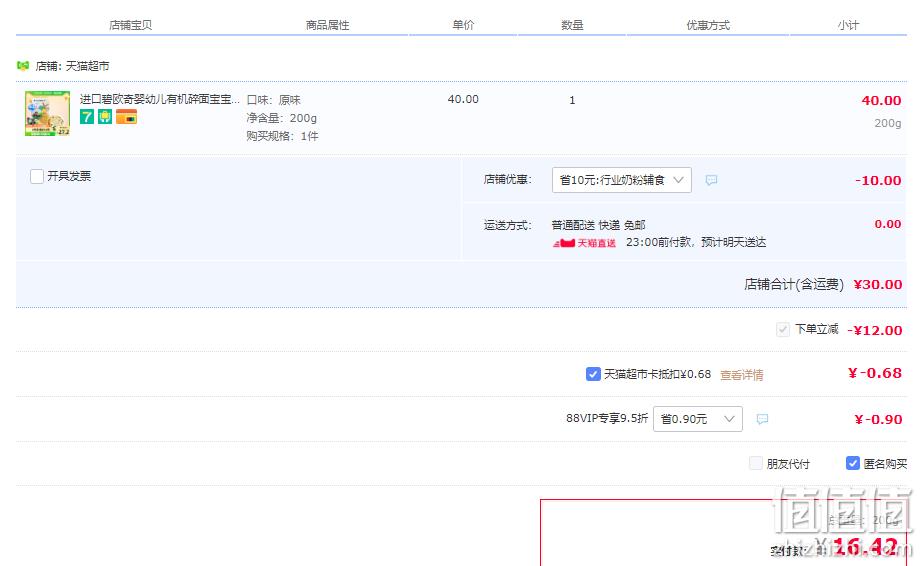Enable the 开具发票 invoice checkbox
The height and width of the screenshot is (566, 922).
tap(37, 176)
